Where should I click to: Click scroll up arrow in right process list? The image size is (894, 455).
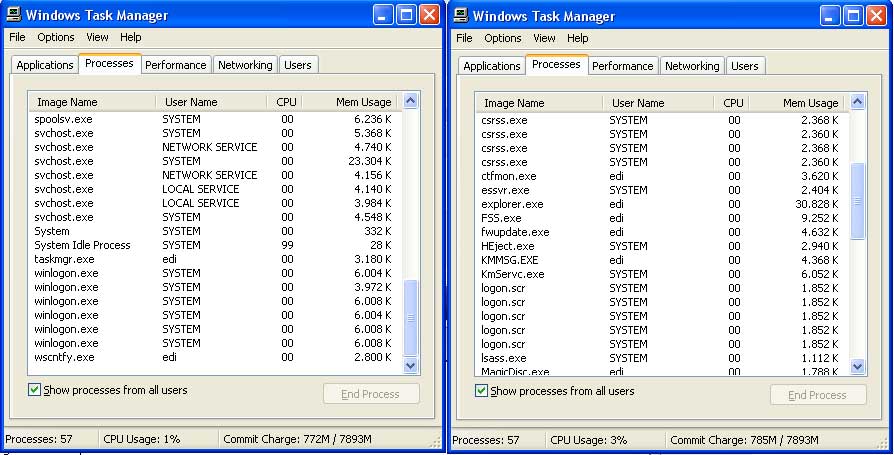coord(858,103)
